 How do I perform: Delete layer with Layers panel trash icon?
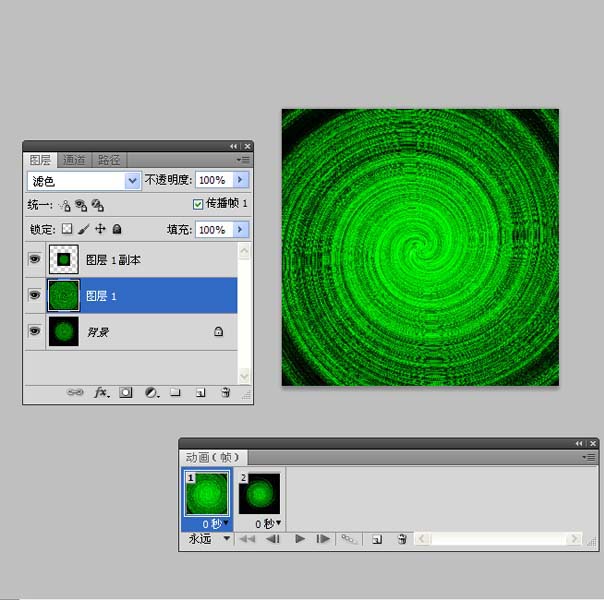[x=226, y=392]
